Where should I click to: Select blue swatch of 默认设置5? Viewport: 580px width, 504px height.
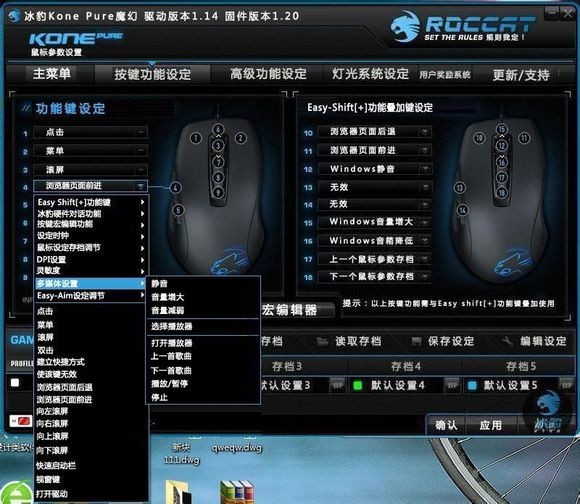[x=472, y=386]
